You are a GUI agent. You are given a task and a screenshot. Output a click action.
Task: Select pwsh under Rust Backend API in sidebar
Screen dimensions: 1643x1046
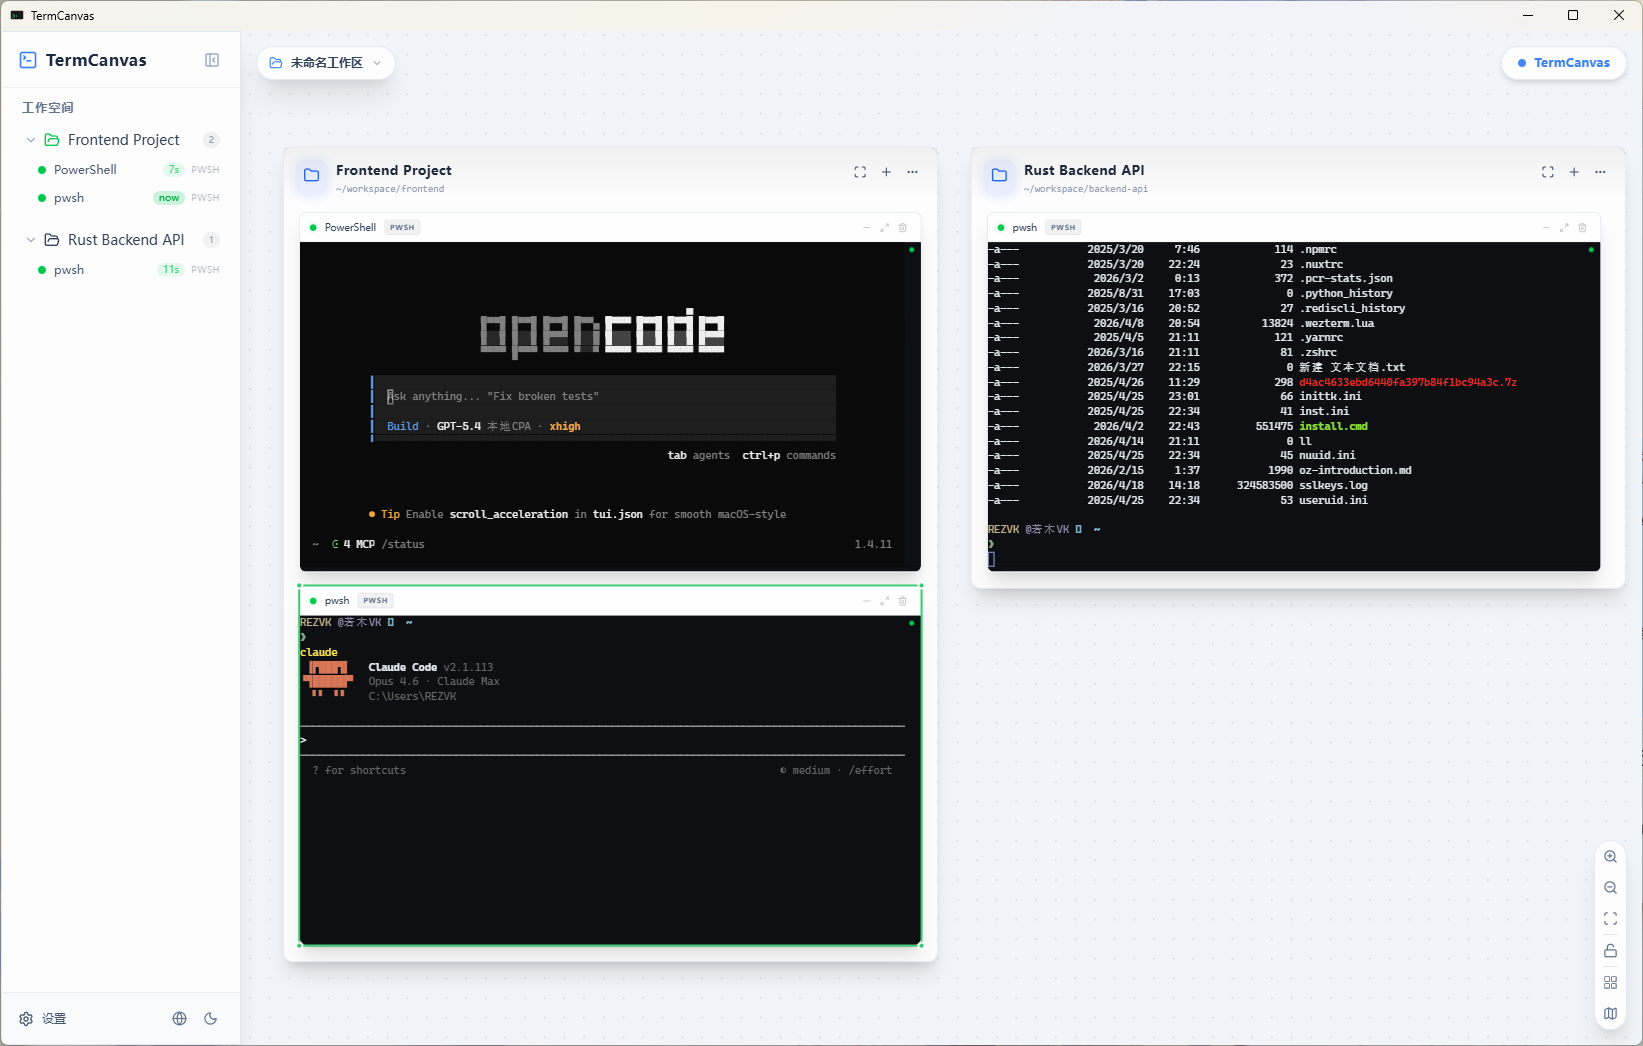(68, 269)
